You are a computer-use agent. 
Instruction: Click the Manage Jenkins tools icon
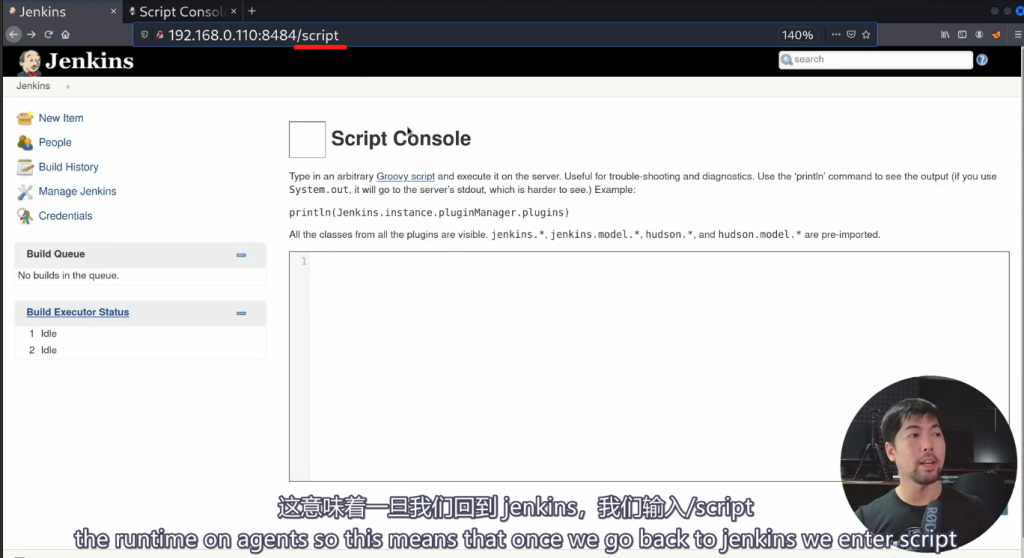tap(25, 191)
